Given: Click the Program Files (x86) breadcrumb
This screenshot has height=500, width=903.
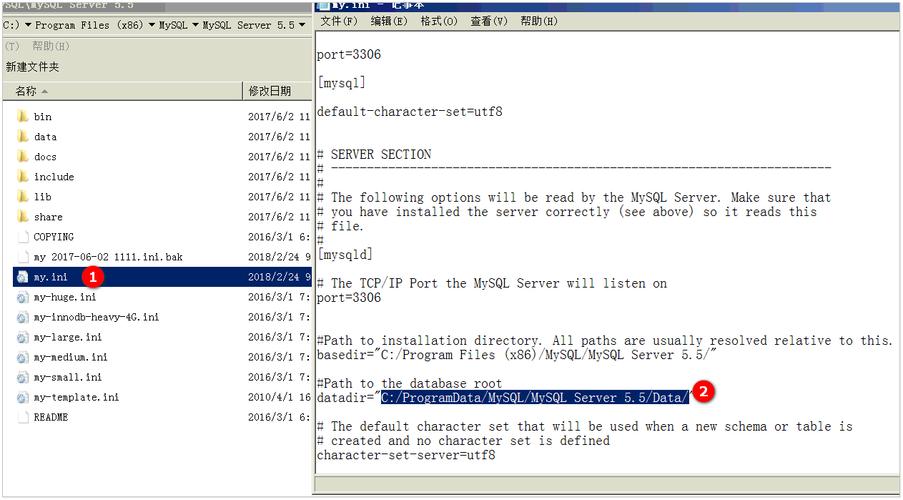Looking at the screenshot, I should click(x=89, y=25).
